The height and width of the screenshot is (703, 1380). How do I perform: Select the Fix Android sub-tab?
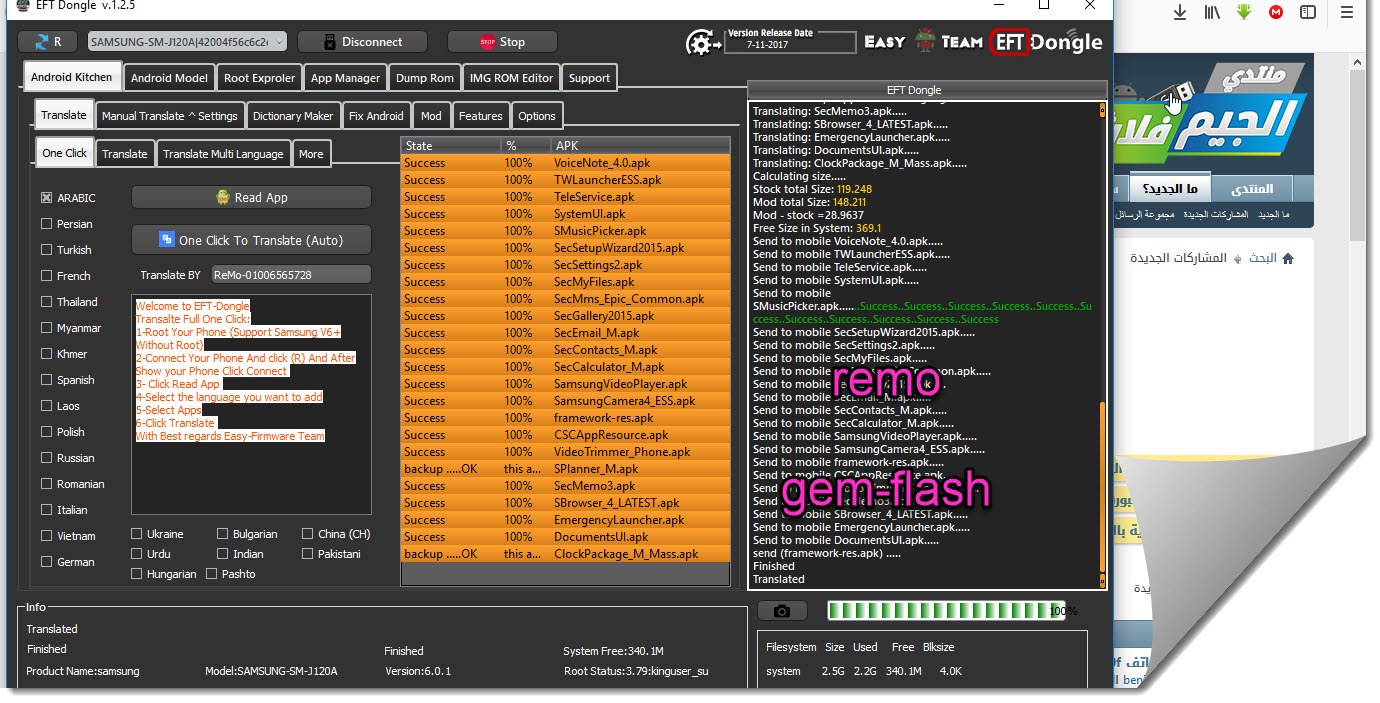point(376,116)
